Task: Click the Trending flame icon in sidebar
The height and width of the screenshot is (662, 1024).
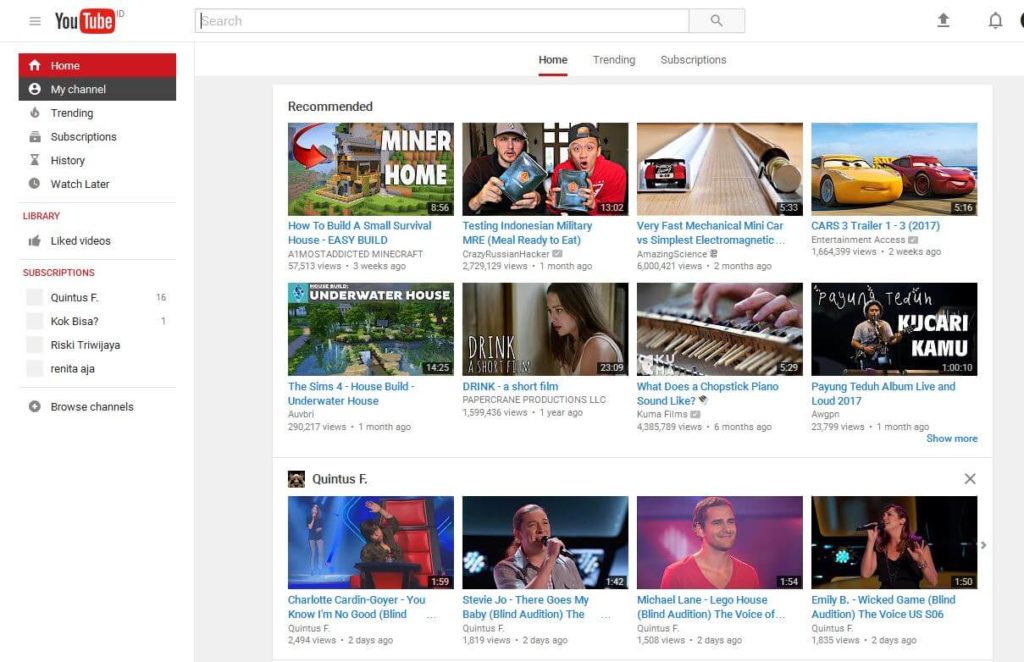Action: click(35, 113)
